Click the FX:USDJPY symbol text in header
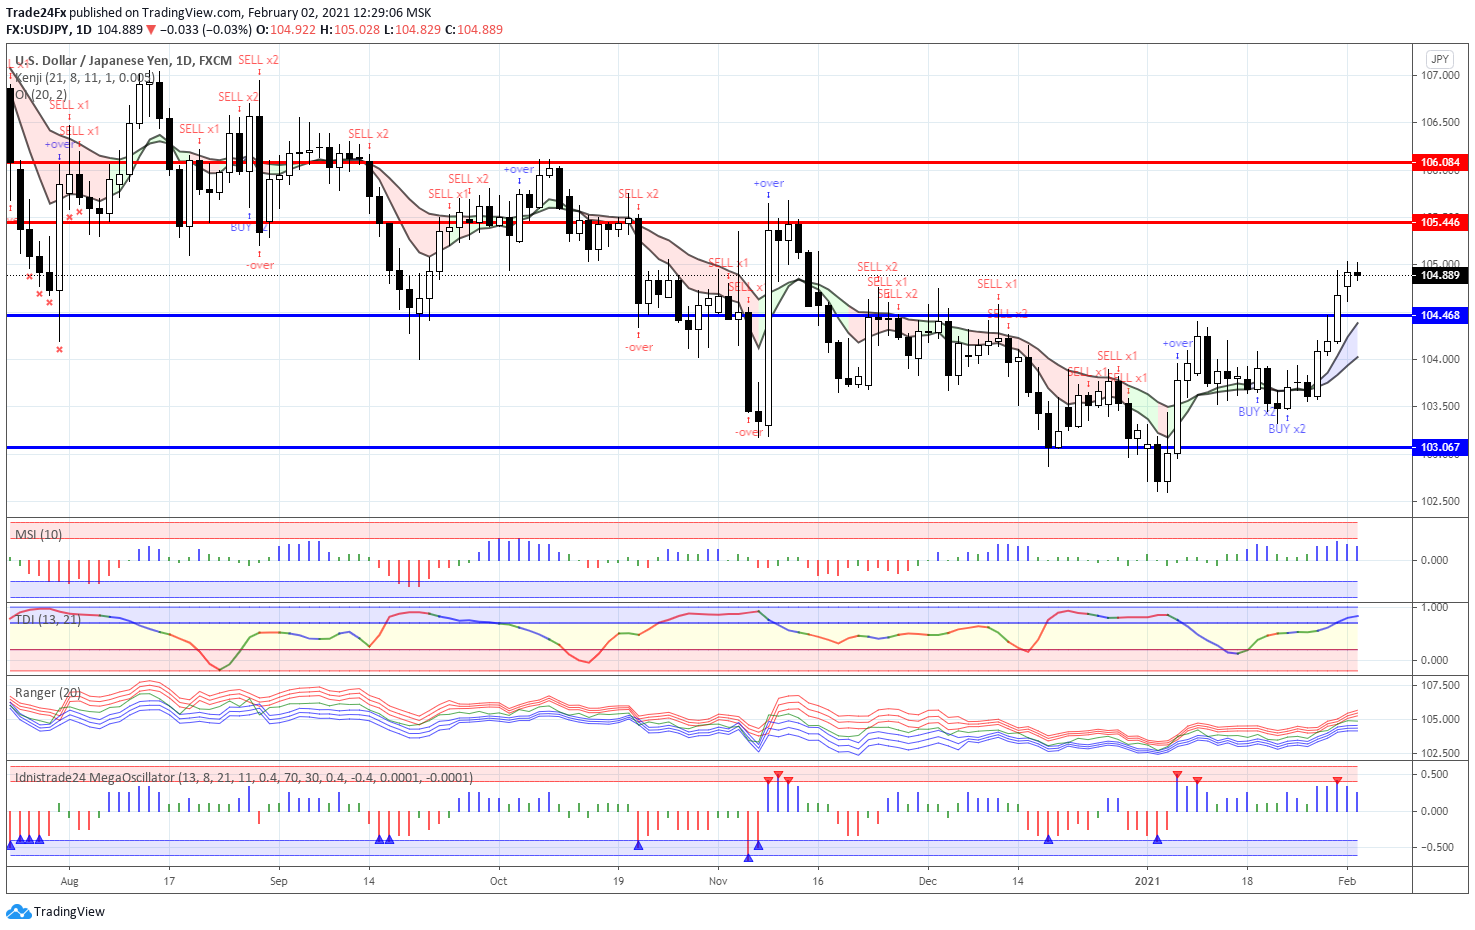This screenshot has width=1475, height=930. [x=37, y=30]
